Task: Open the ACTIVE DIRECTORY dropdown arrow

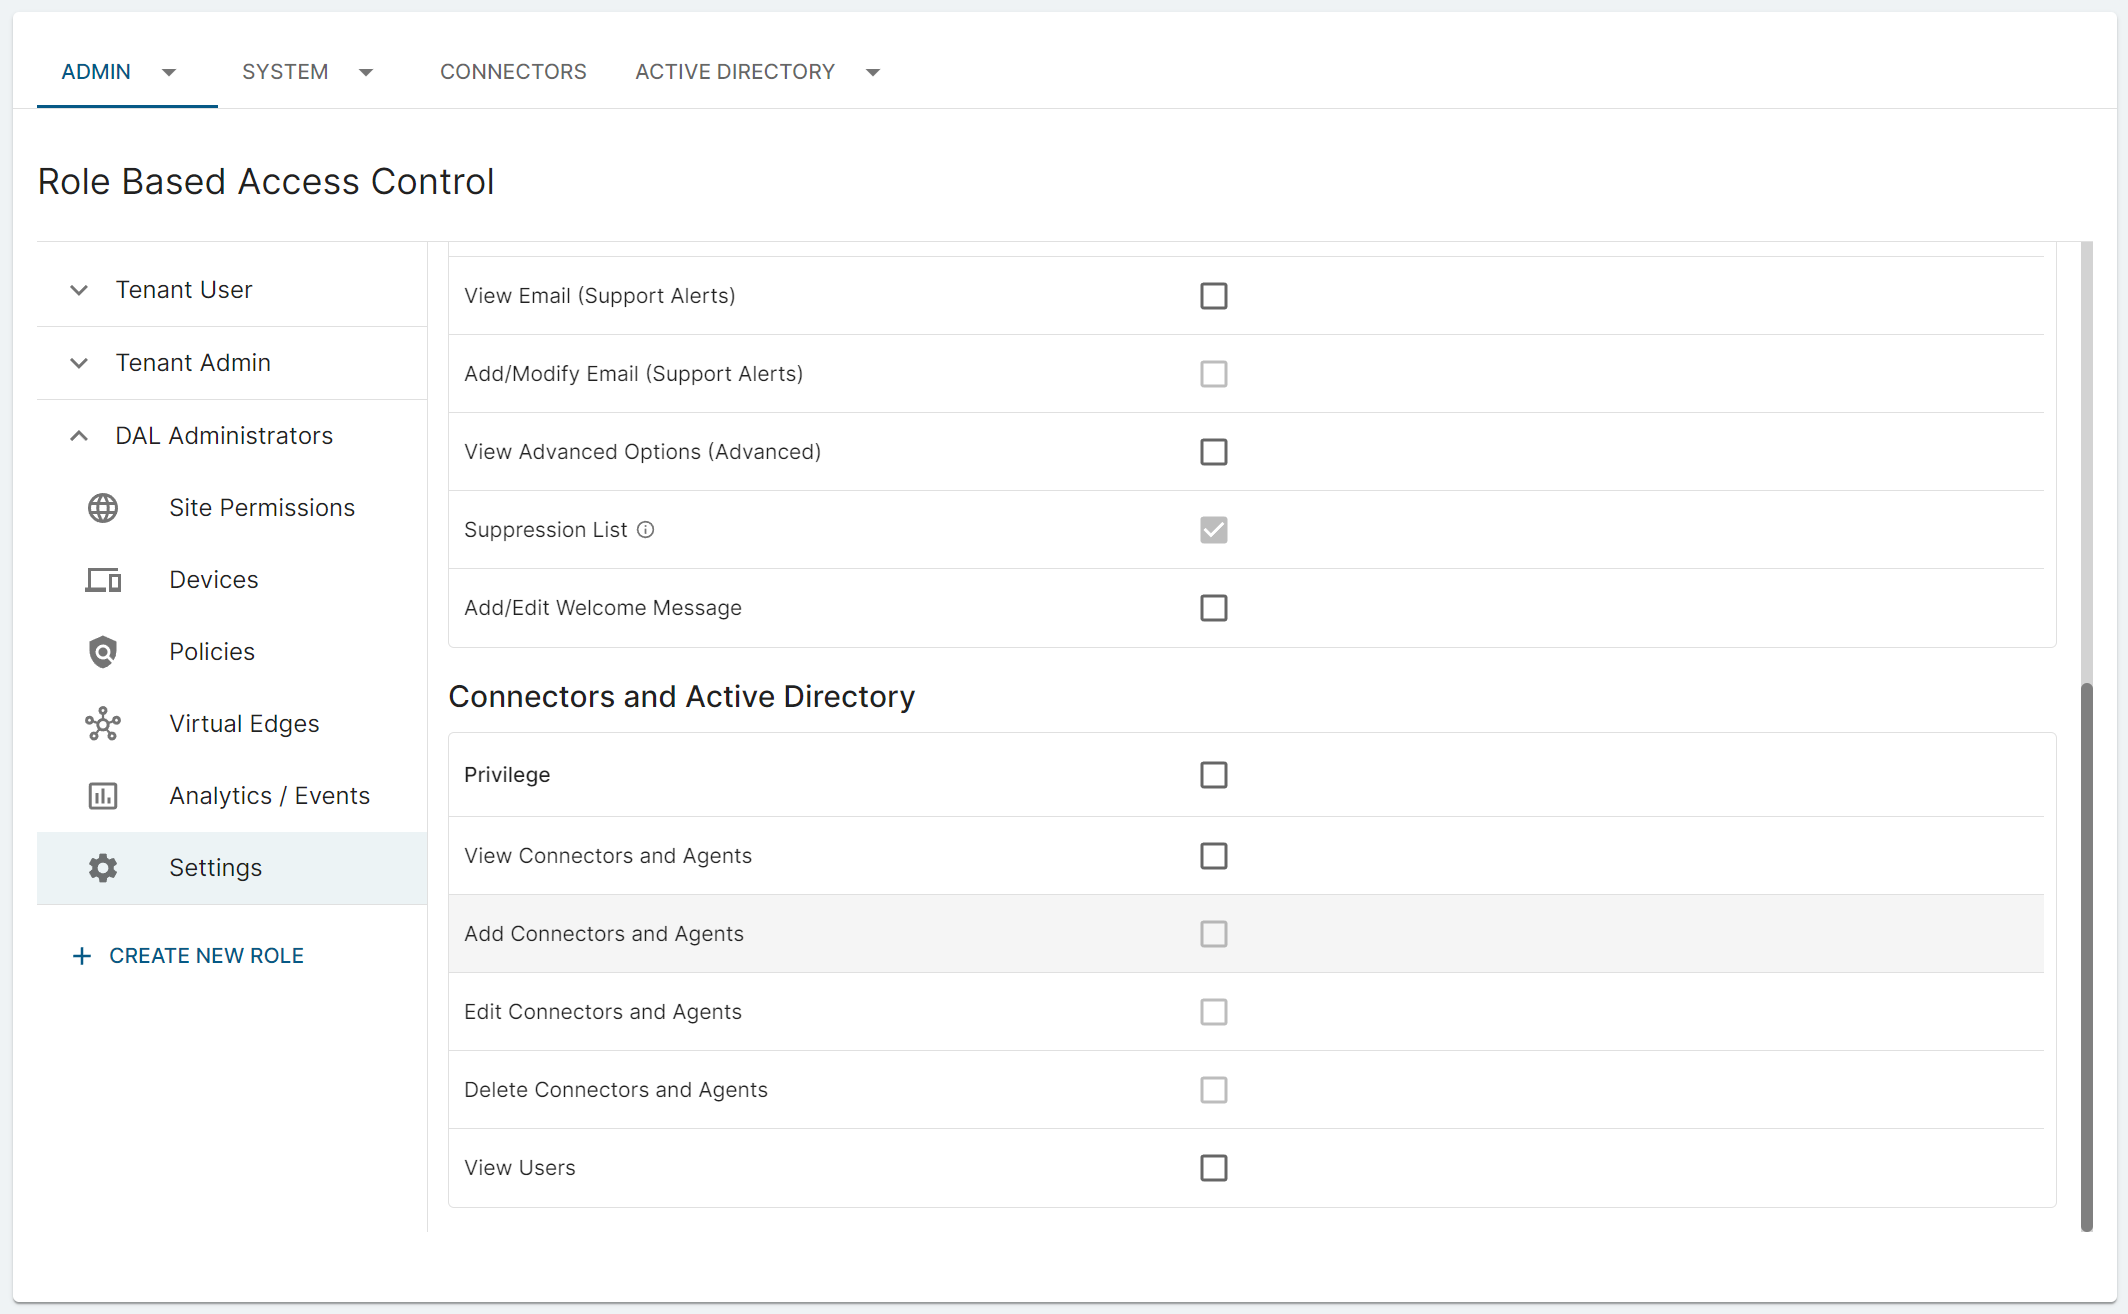Action: click(x=873, y=72)
